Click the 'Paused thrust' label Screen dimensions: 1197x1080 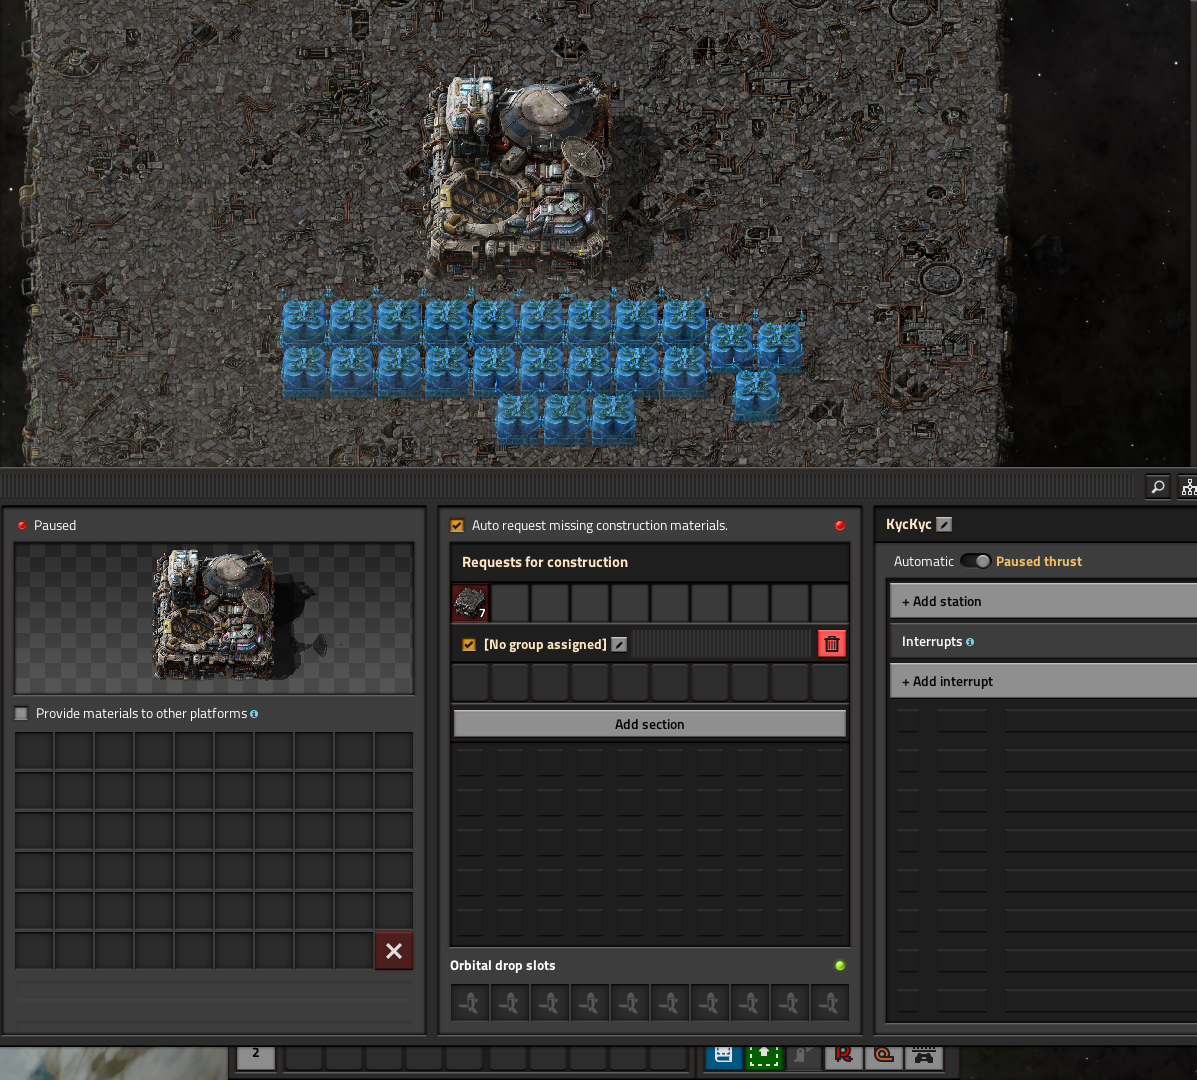[x=1038, y=561]
